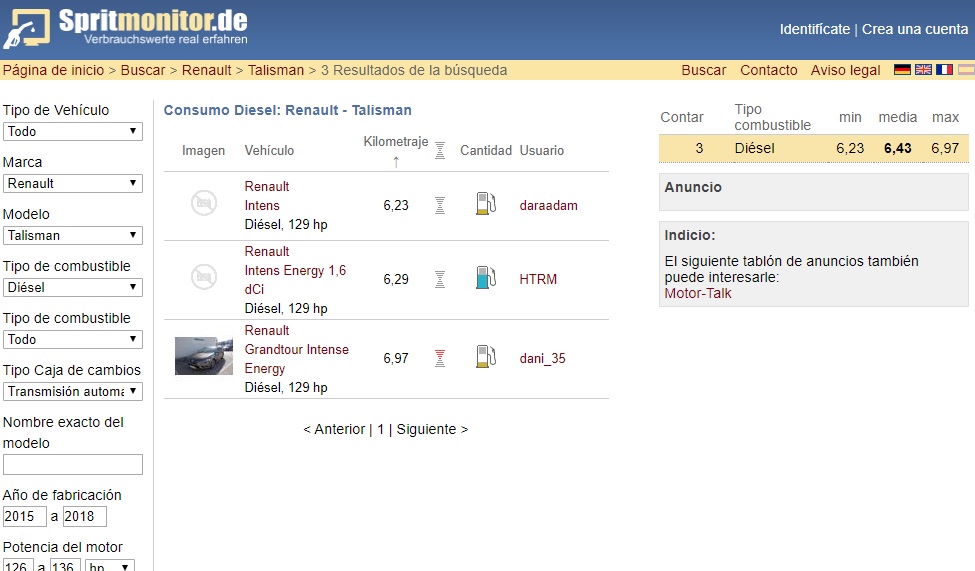Open Buscar breadcrumb link

(x=143, y=70)
